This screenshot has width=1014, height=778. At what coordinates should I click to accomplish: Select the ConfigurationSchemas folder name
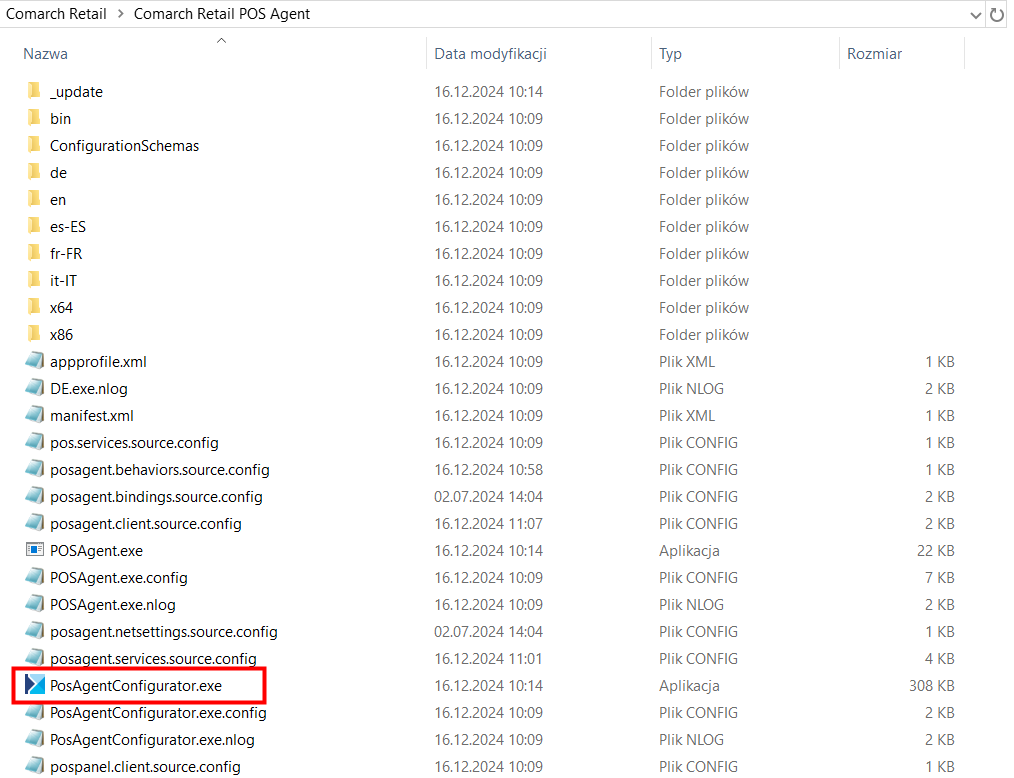124,146
